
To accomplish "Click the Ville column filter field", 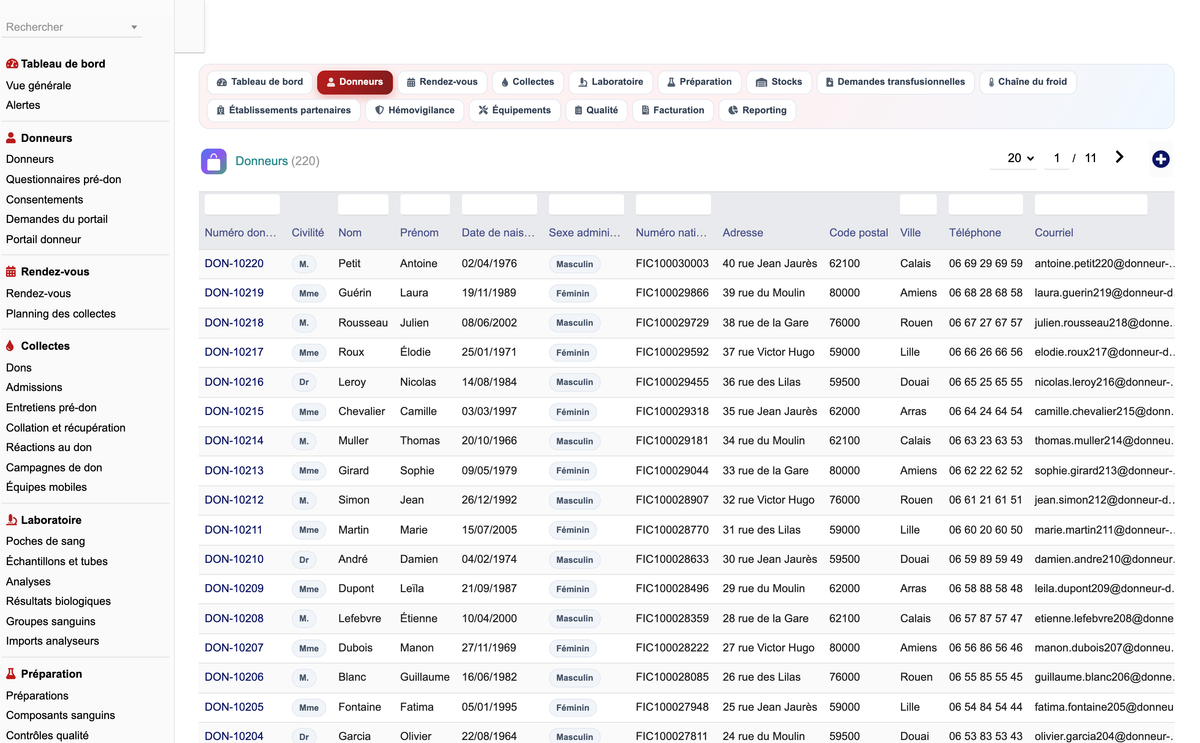I will [918, 205].
